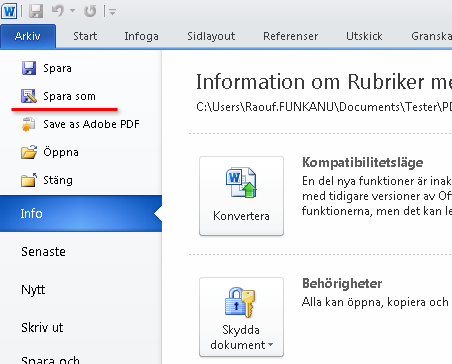Open the Referenser ribbon tab
This screenshot has width=452, height=364.
coord(290,36)
